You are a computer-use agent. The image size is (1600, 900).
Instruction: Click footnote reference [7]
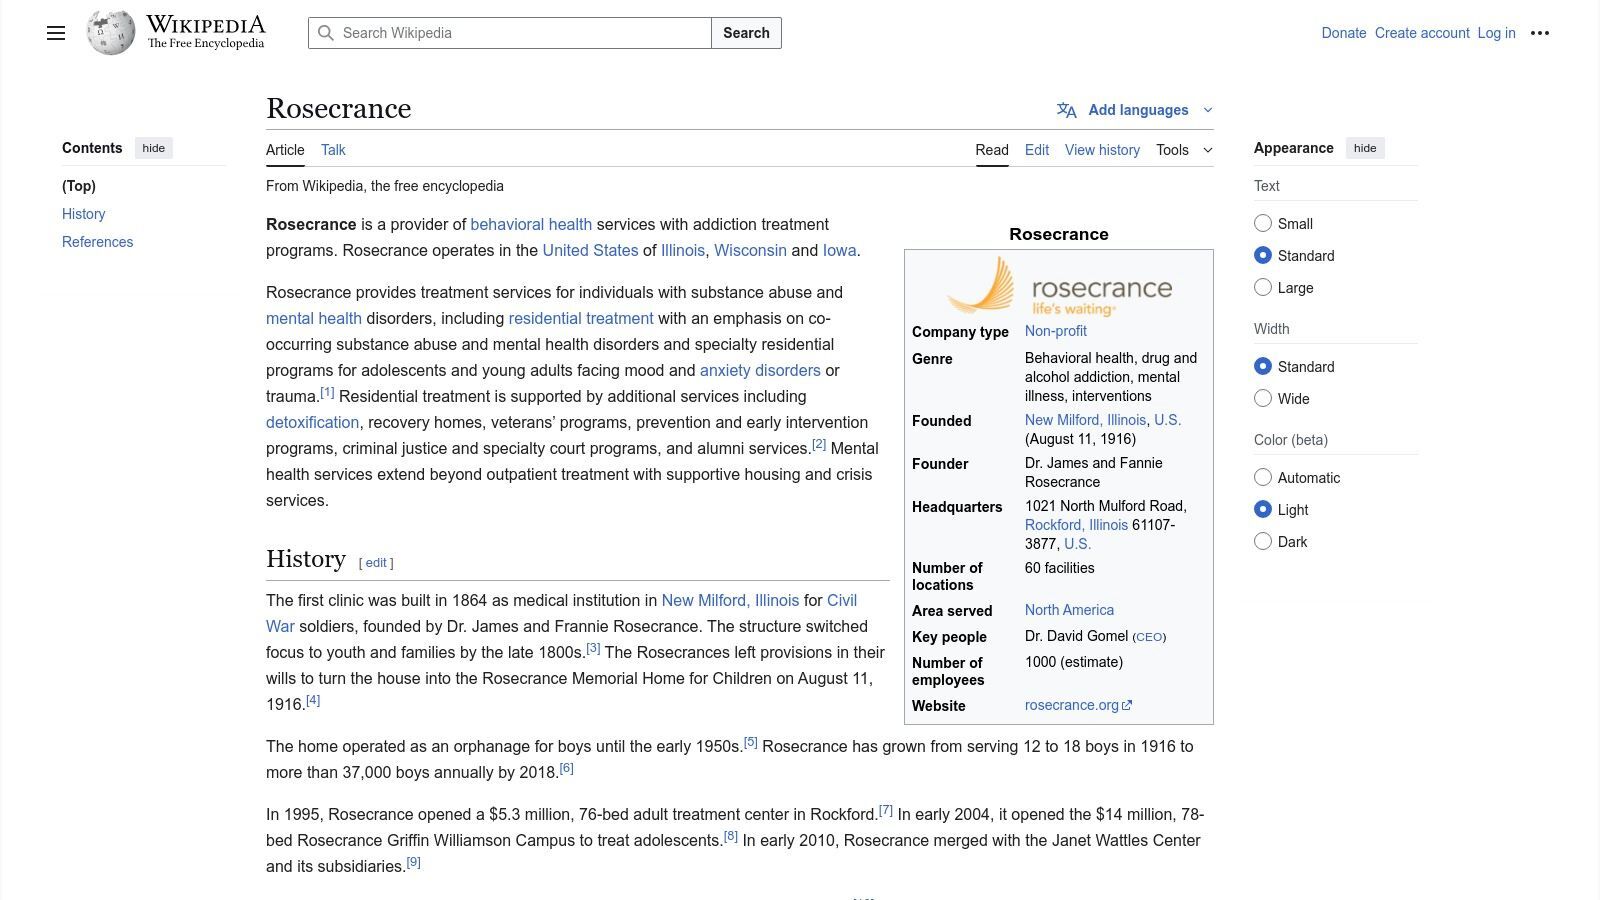pyautogui.click(x=886, y=810)
